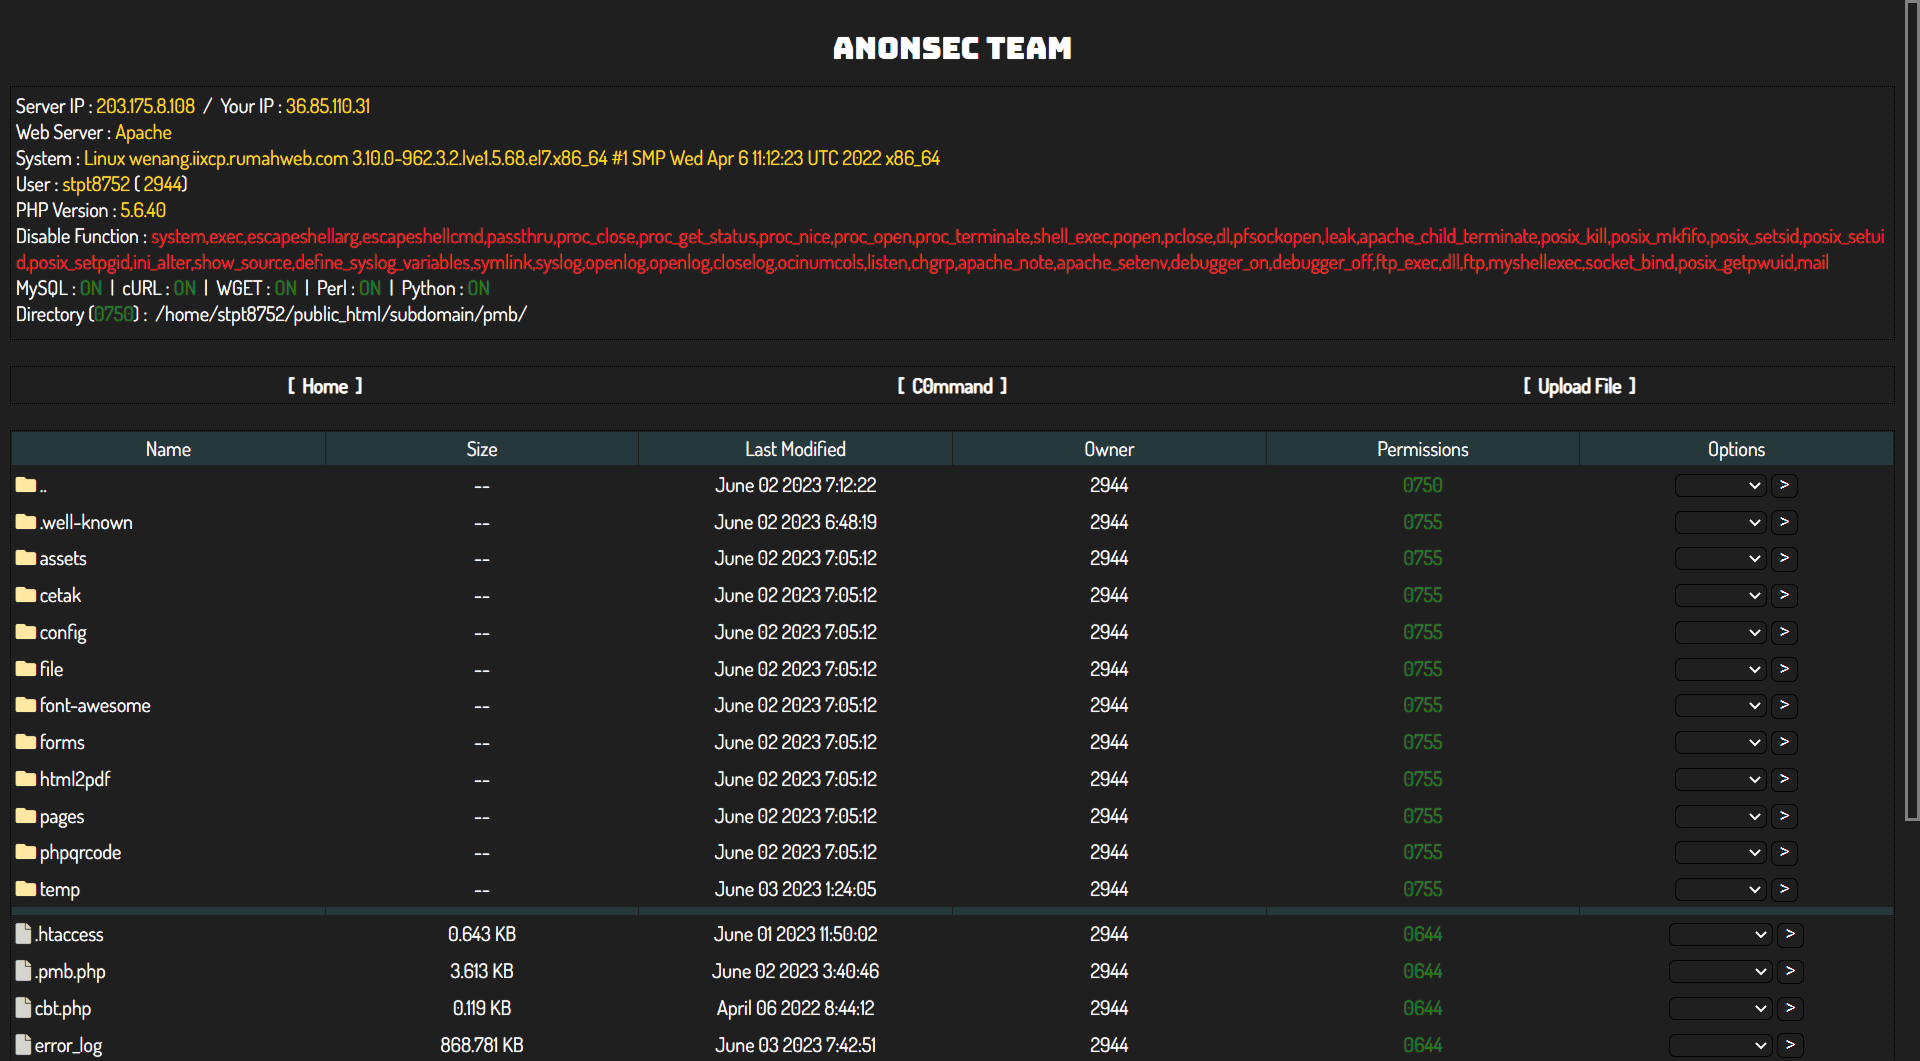
Task: Click the 868.781 KB size of error_log
Action: tap(482, 1045)
